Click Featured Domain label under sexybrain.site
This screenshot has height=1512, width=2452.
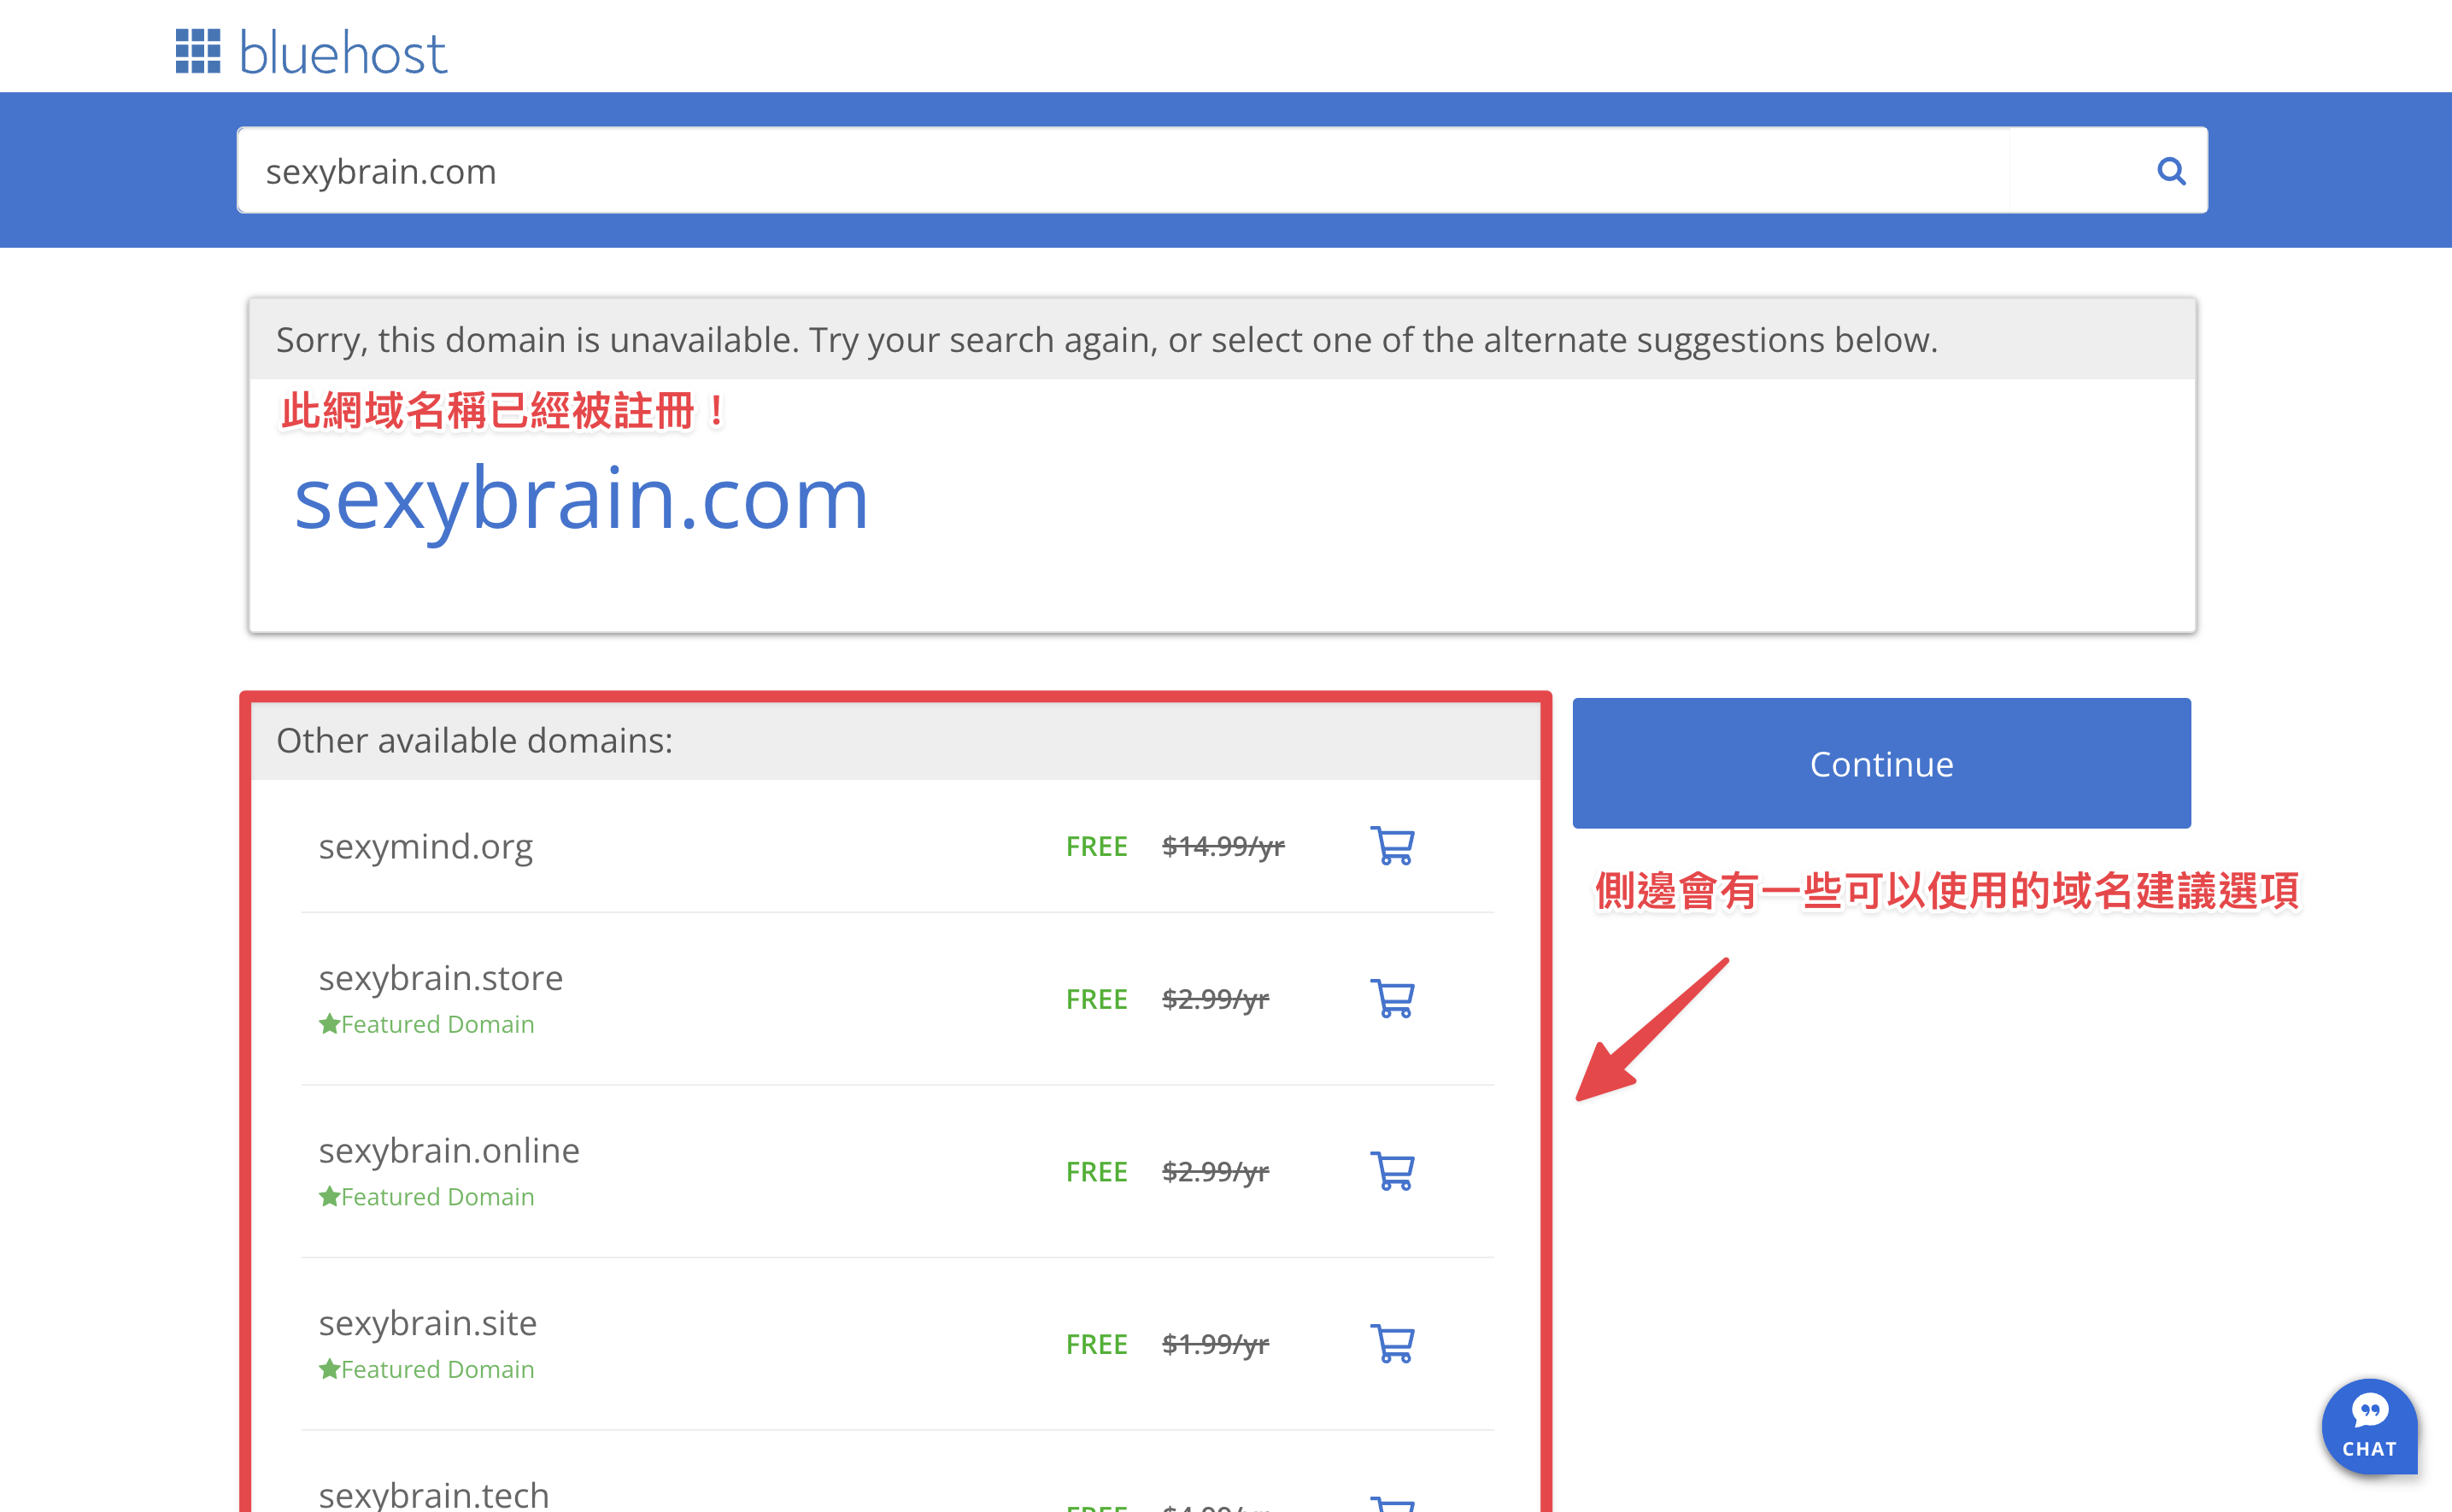click(x=426, y=1369)
